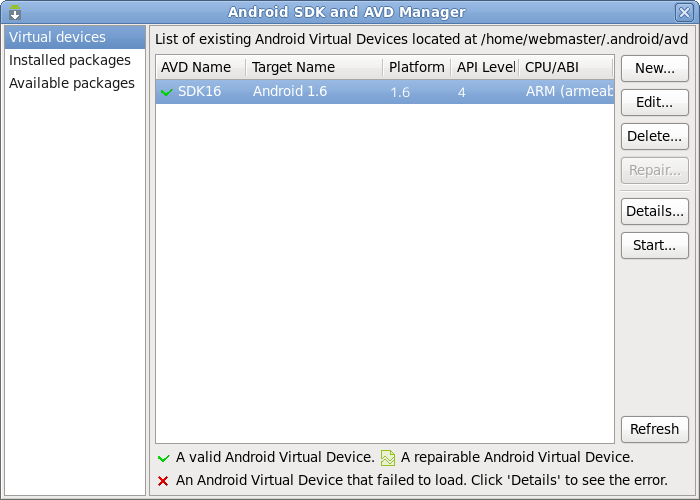The width and height of the screenshot is (700, 500).
Task: Click the Android SDK download icon in title bar
Action: pos(15,12)
